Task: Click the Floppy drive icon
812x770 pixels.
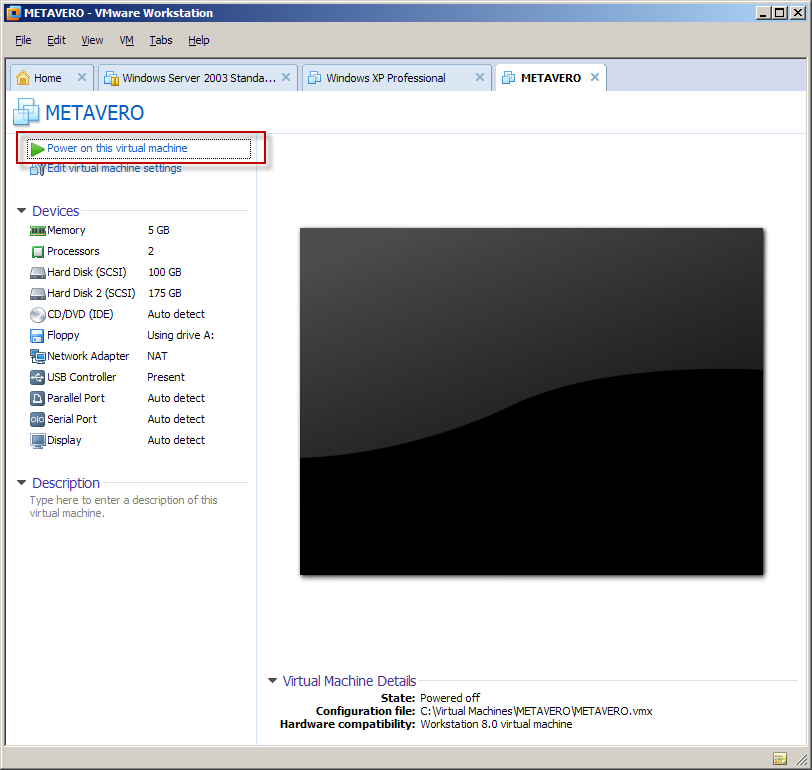Action: tap(37, 336)
